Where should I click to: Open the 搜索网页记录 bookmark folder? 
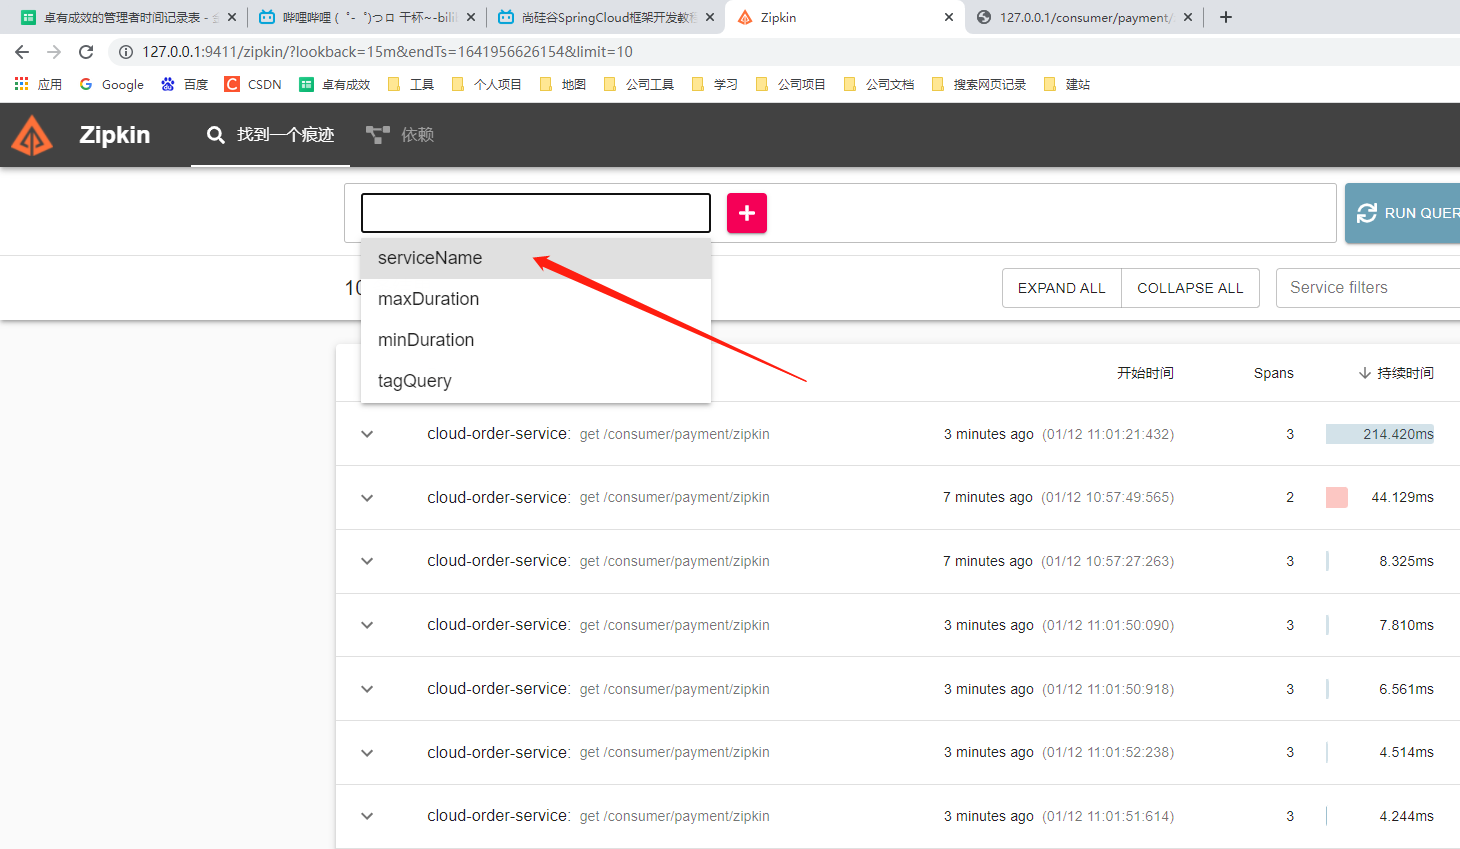[978, 84]
